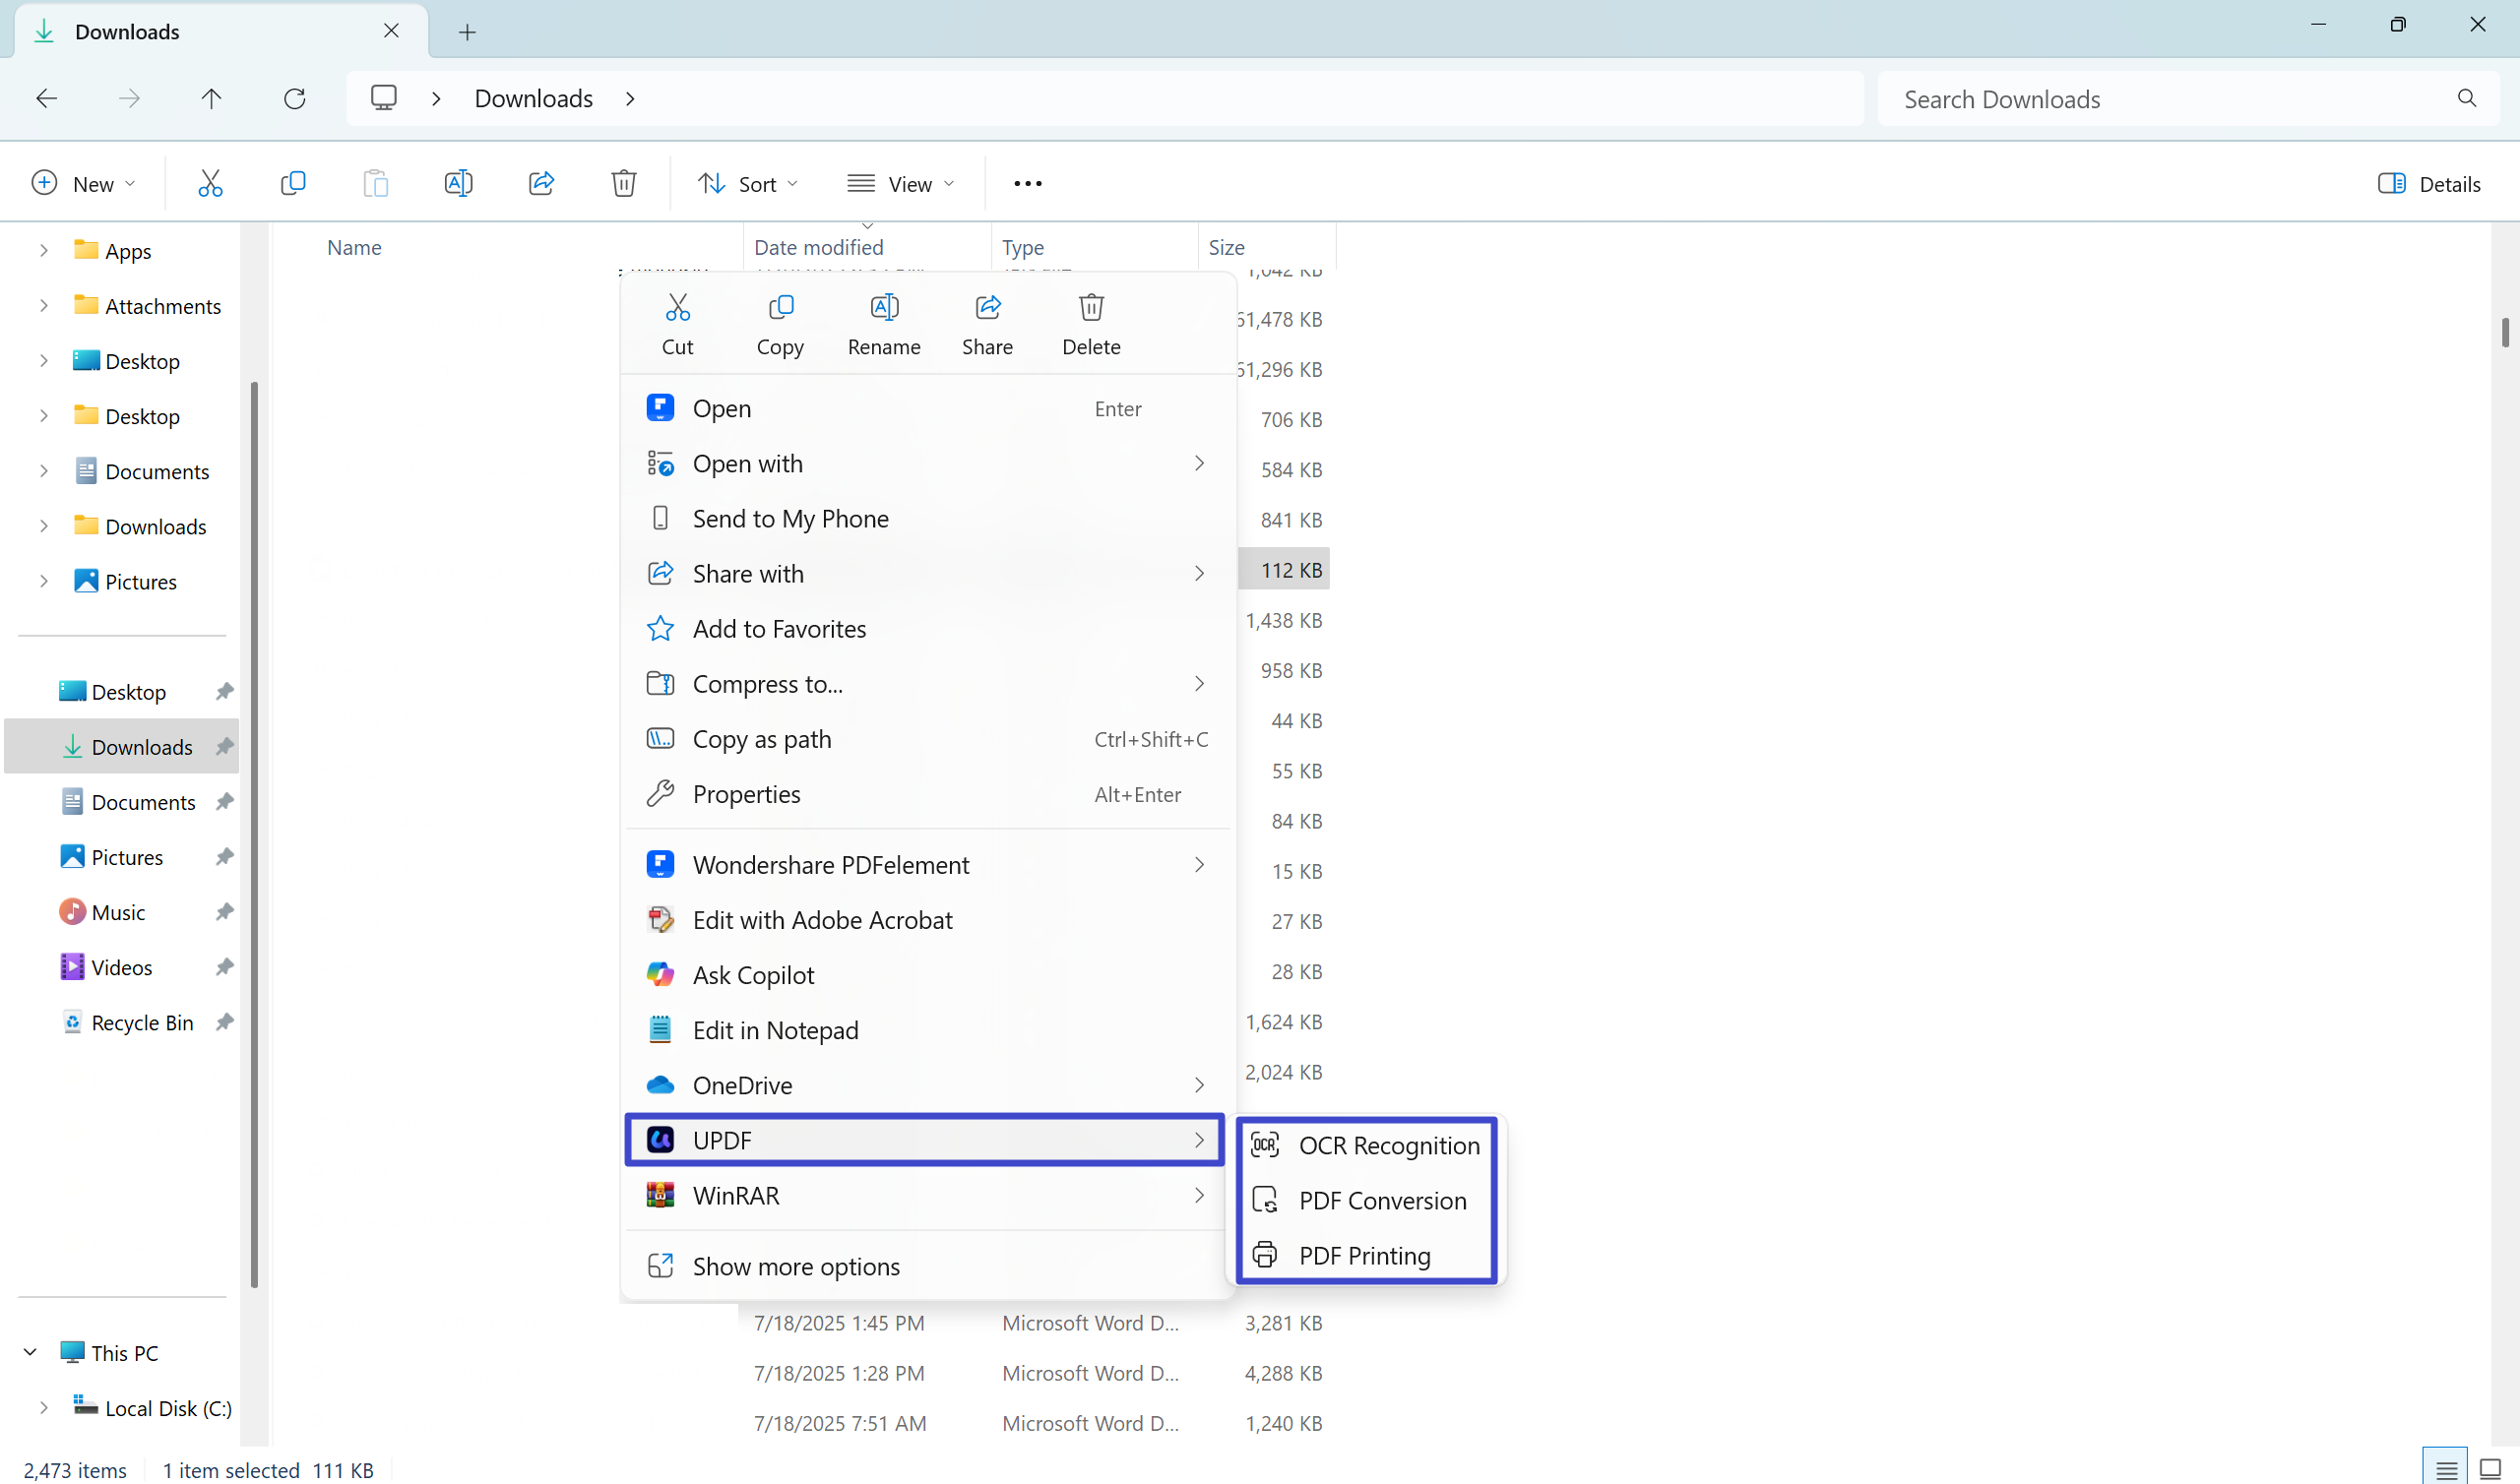Open the View dropdown
This screenshot has width=2520, height=1484.
click(900, 183)
